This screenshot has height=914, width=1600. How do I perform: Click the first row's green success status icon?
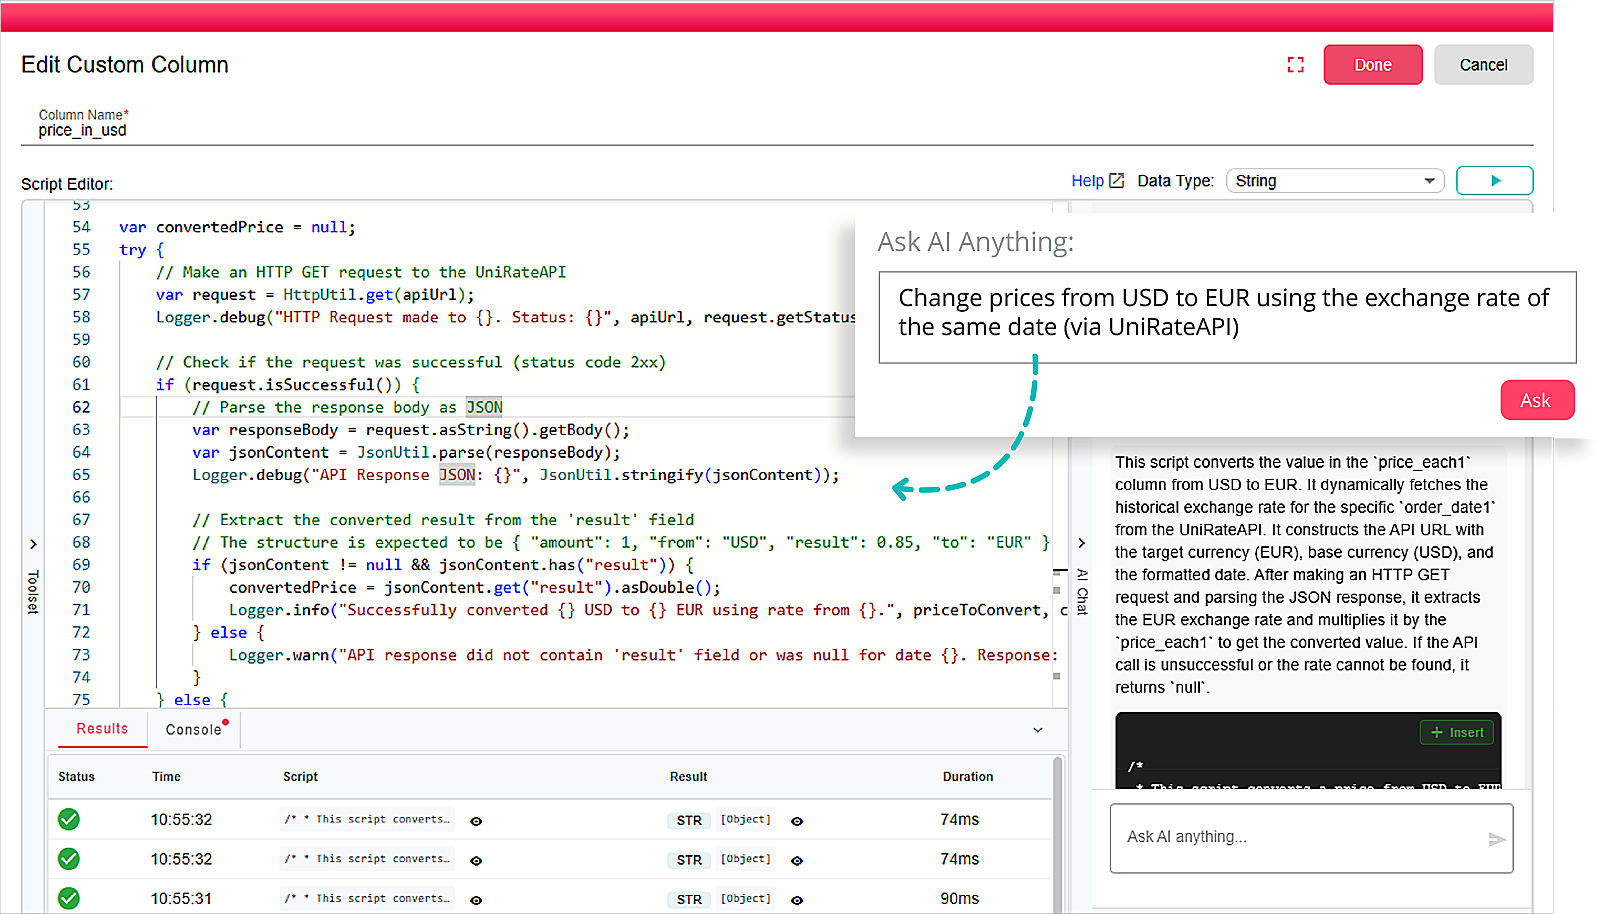point(69,820)
